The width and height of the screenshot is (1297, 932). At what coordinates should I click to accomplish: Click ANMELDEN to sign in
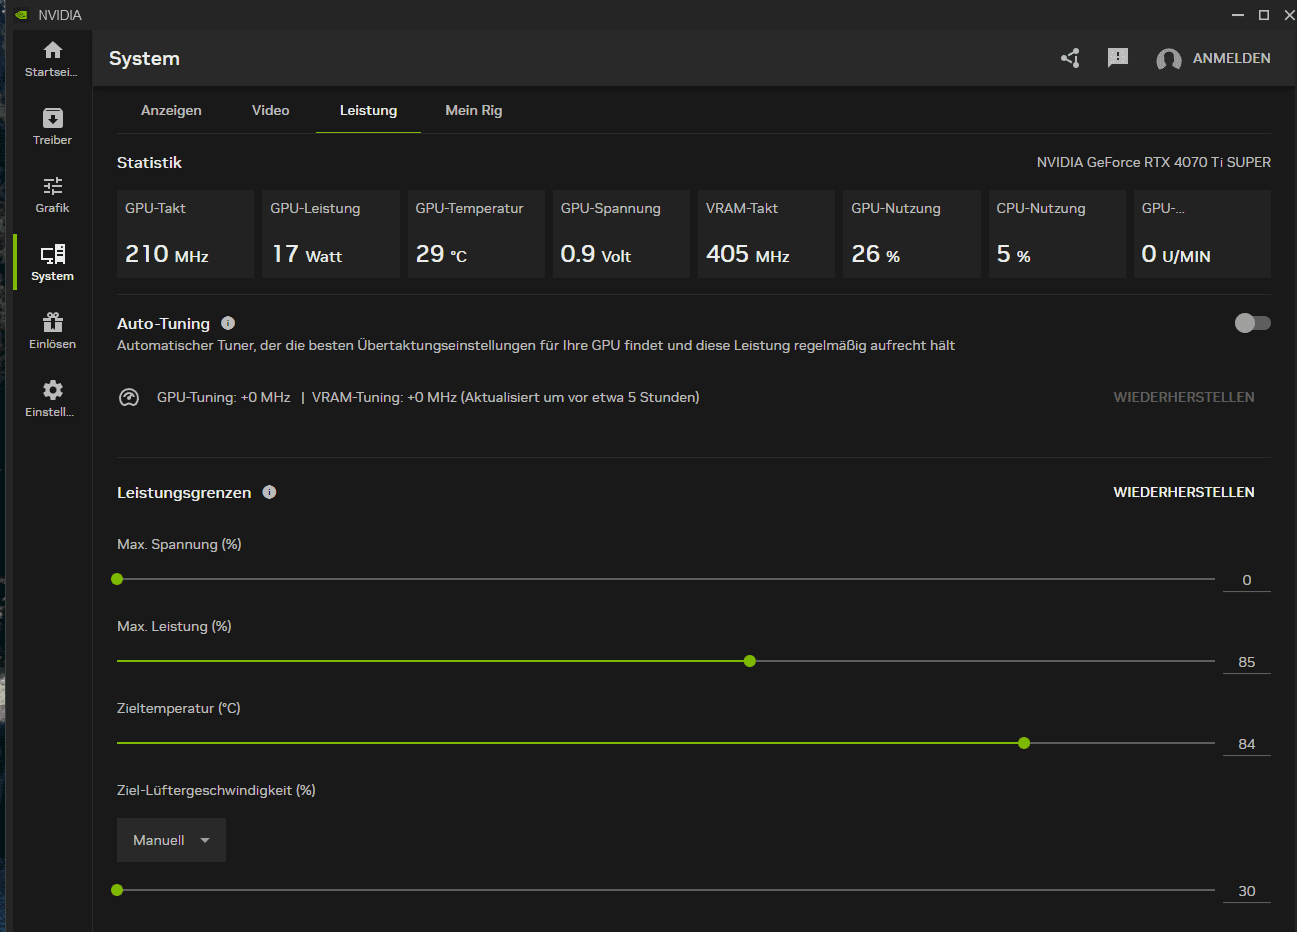[1232, 58]
